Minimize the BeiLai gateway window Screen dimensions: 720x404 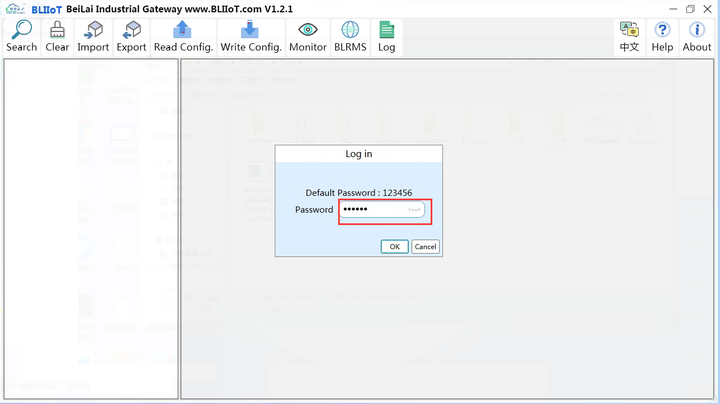tap(673, 9)
